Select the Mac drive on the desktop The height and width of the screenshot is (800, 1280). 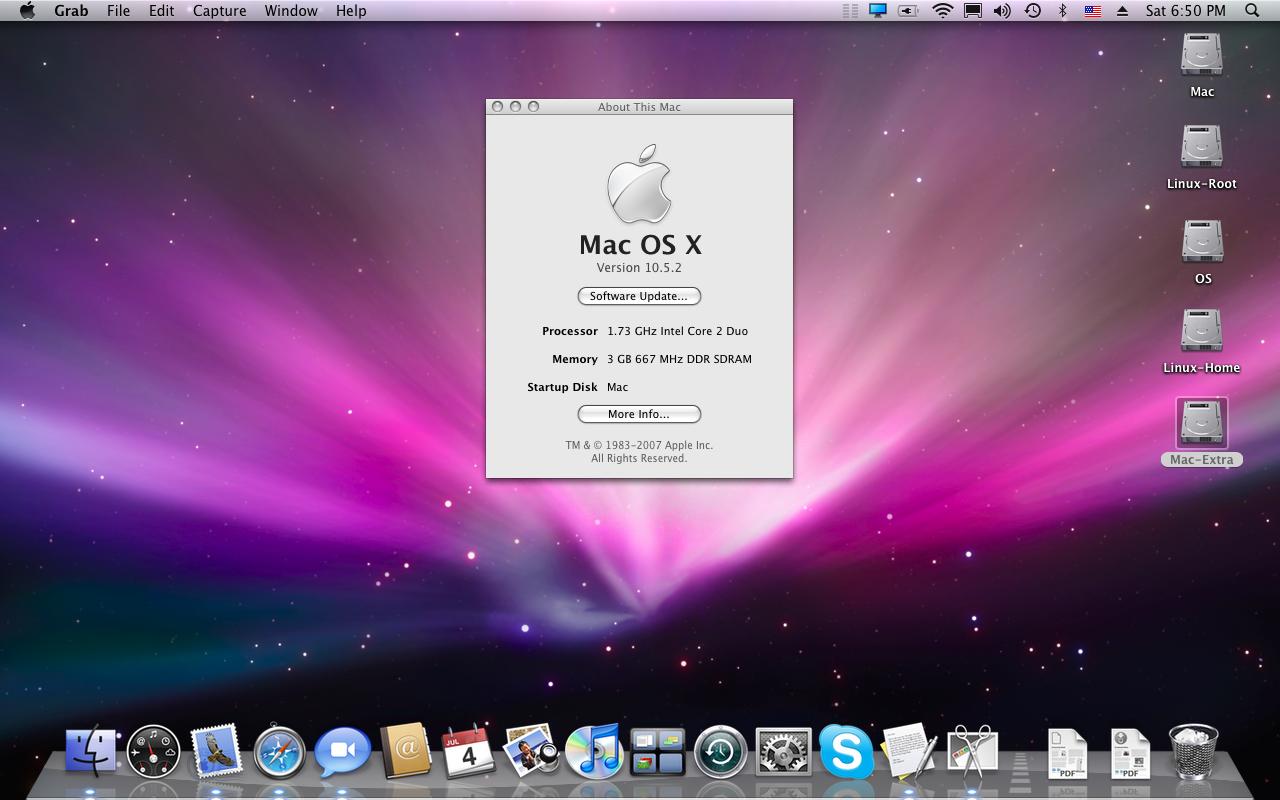point(1201,65)
